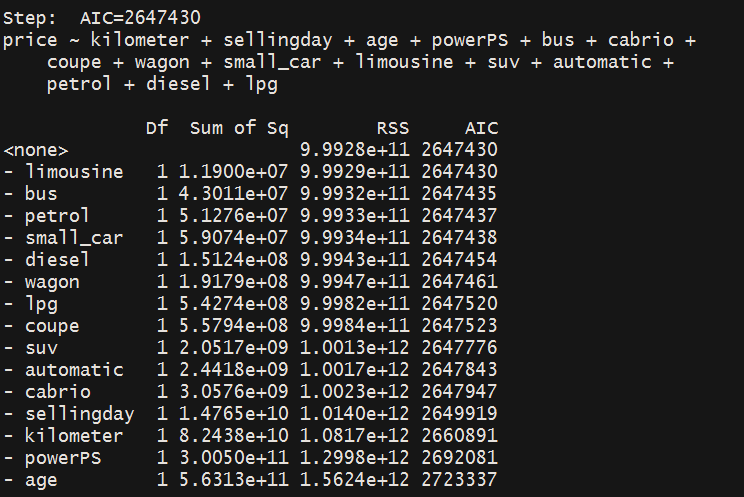Click the '- wagon' row label
Viewport: 744px width, 497px height.
pyautogui.click(x=42, y=282)
